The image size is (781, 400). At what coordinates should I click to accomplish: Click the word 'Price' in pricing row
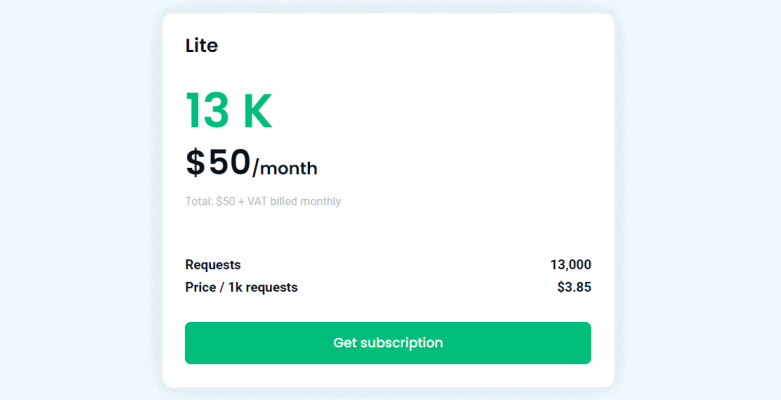(201, 287)
